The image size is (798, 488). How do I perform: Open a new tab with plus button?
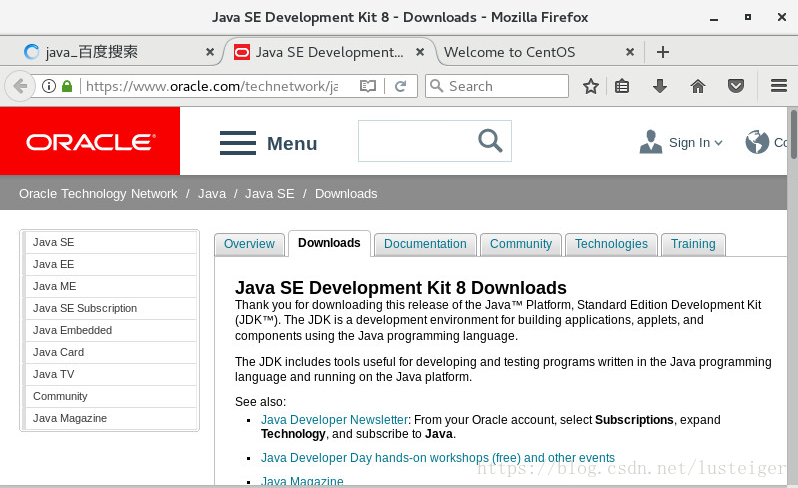(663, 52)
